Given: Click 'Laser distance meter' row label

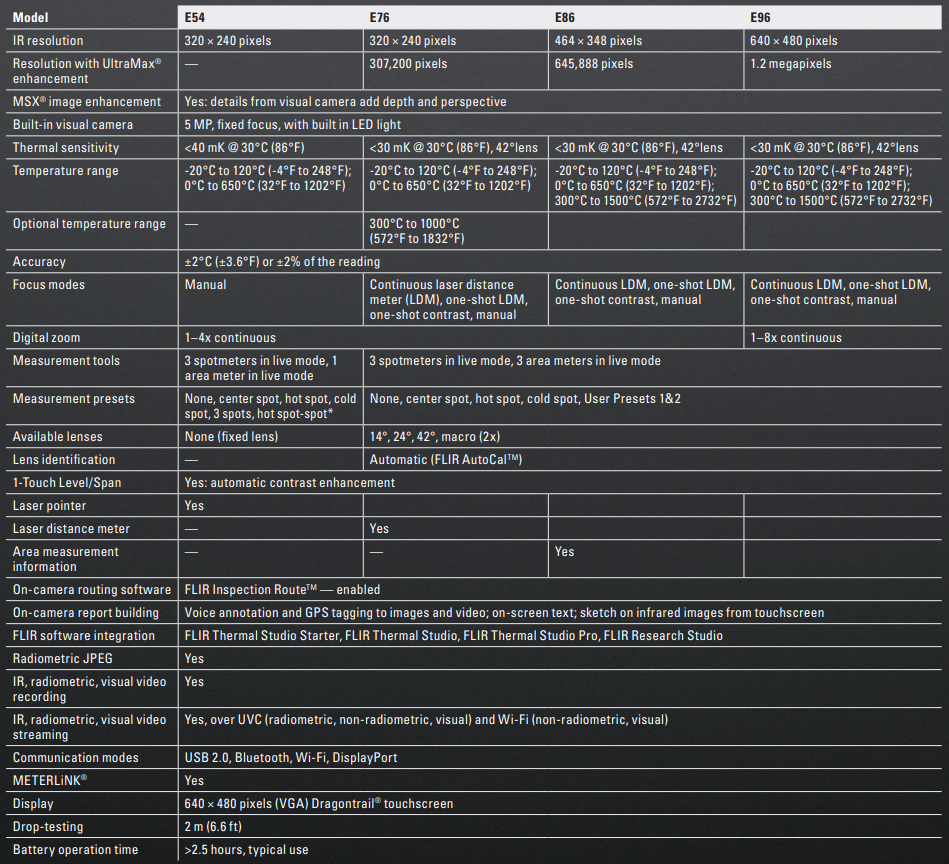Looking at the screenshot, I should pyautogui.click(x=71, y=529).
